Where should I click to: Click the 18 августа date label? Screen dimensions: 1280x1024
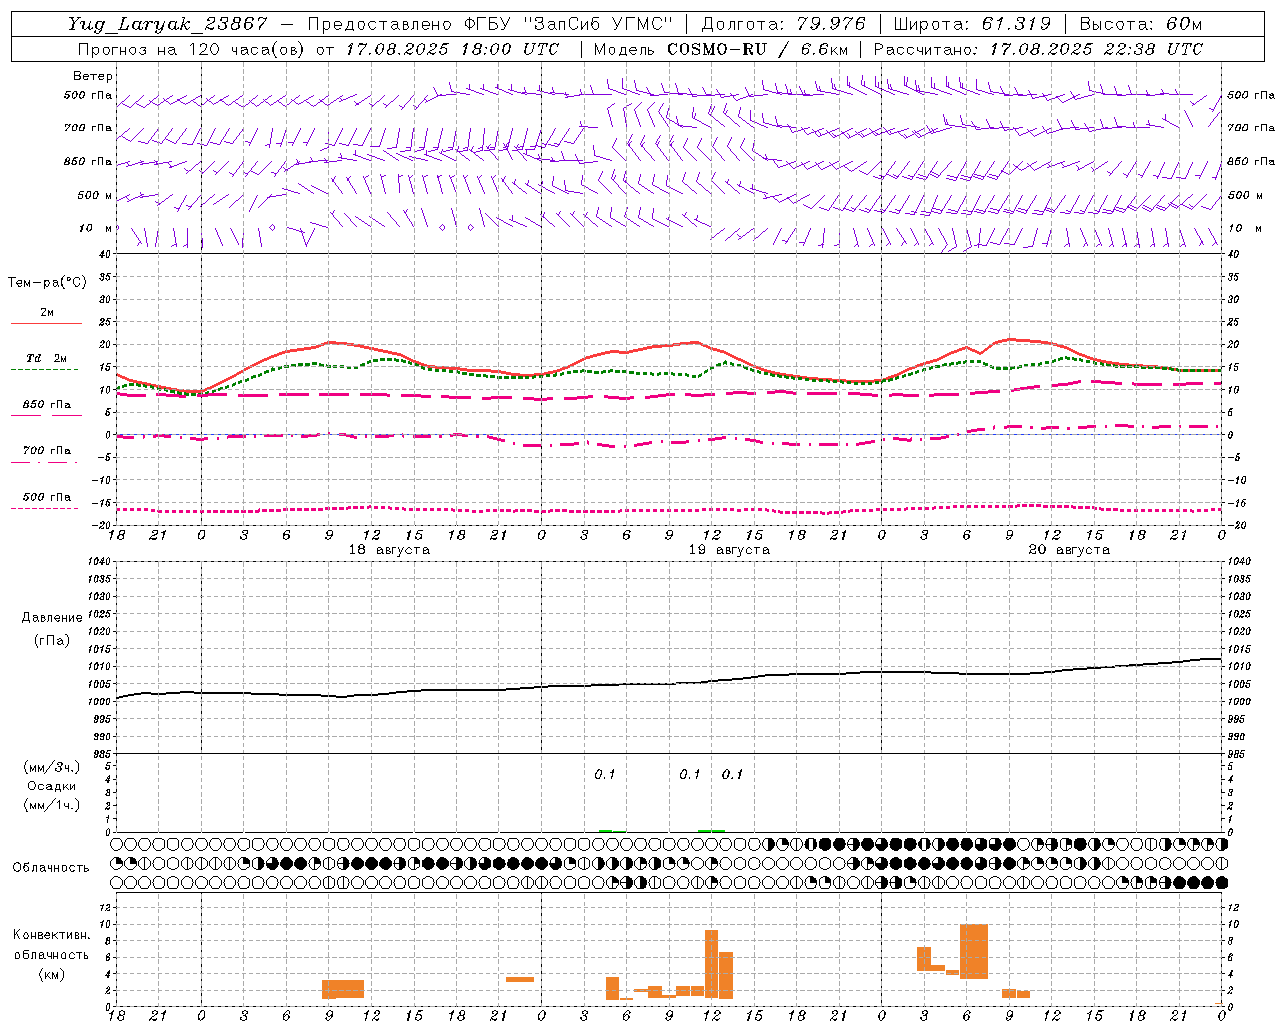(389, 550)
